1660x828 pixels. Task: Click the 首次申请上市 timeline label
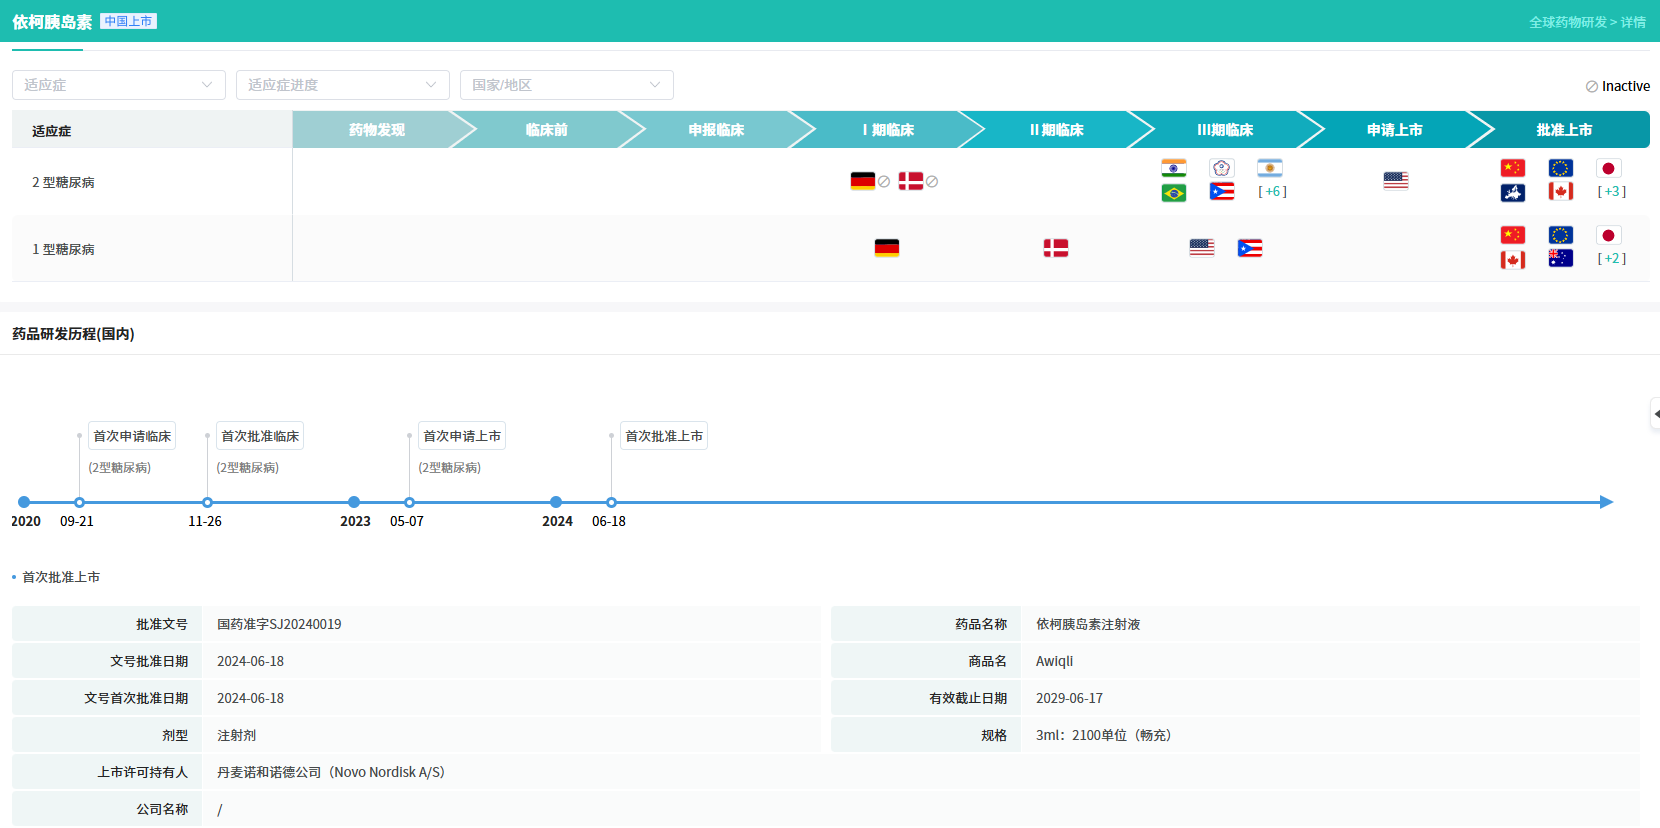pyautogui.click(x=462, y=436)
